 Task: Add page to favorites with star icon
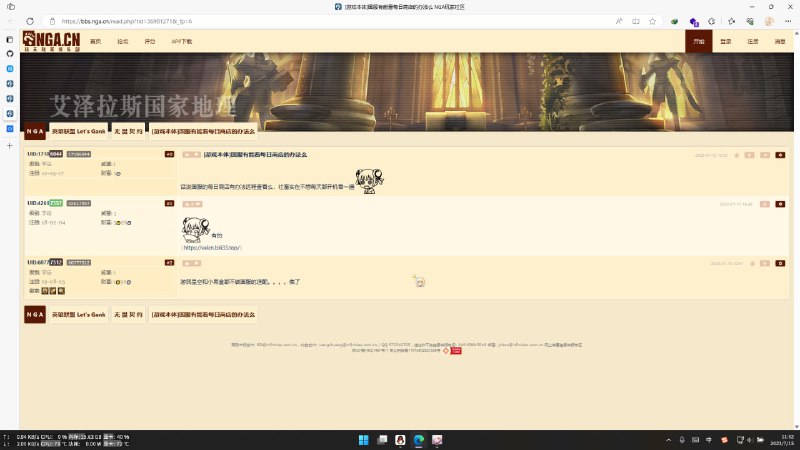[x=653, y=21]
